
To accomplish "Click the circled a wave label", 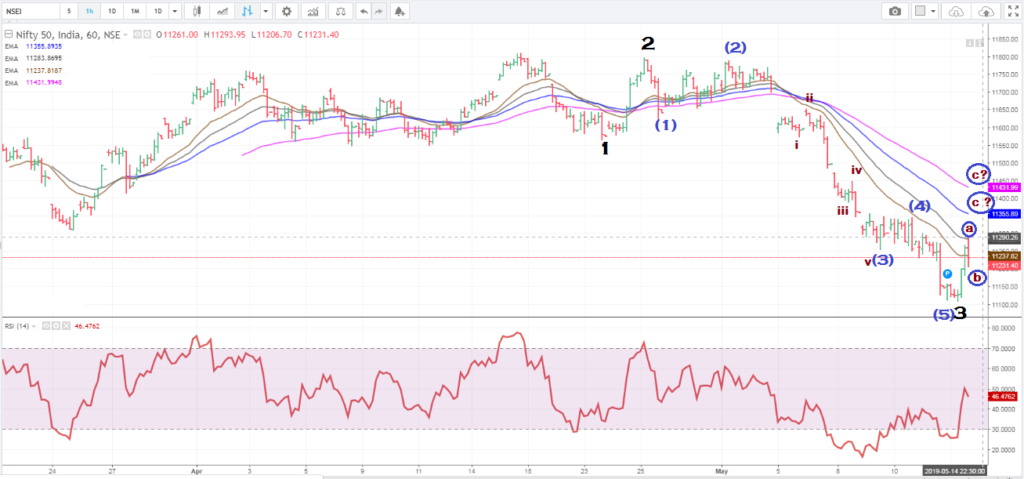I will pos(969,229).
